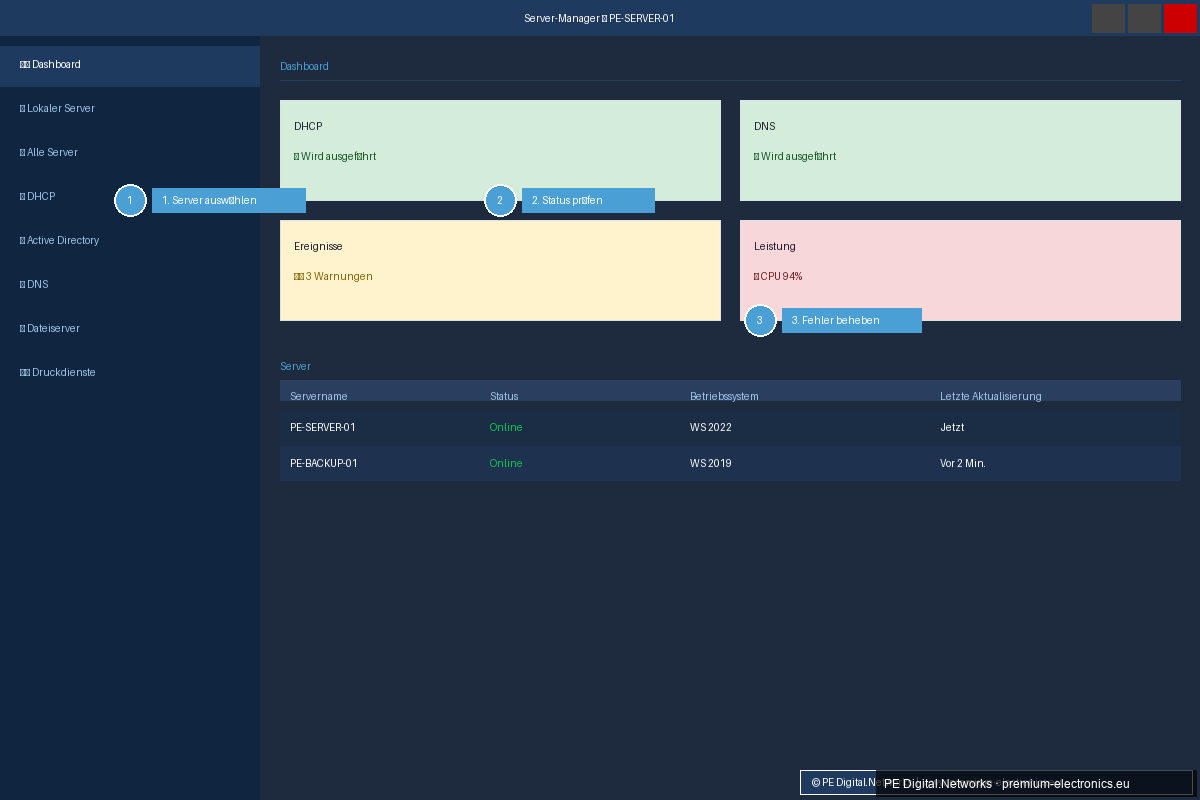The height and width of the screenshot is (800, 1200).
Task: Open Dateiserver in the sidebar
Action: click(x=130, y=329)
